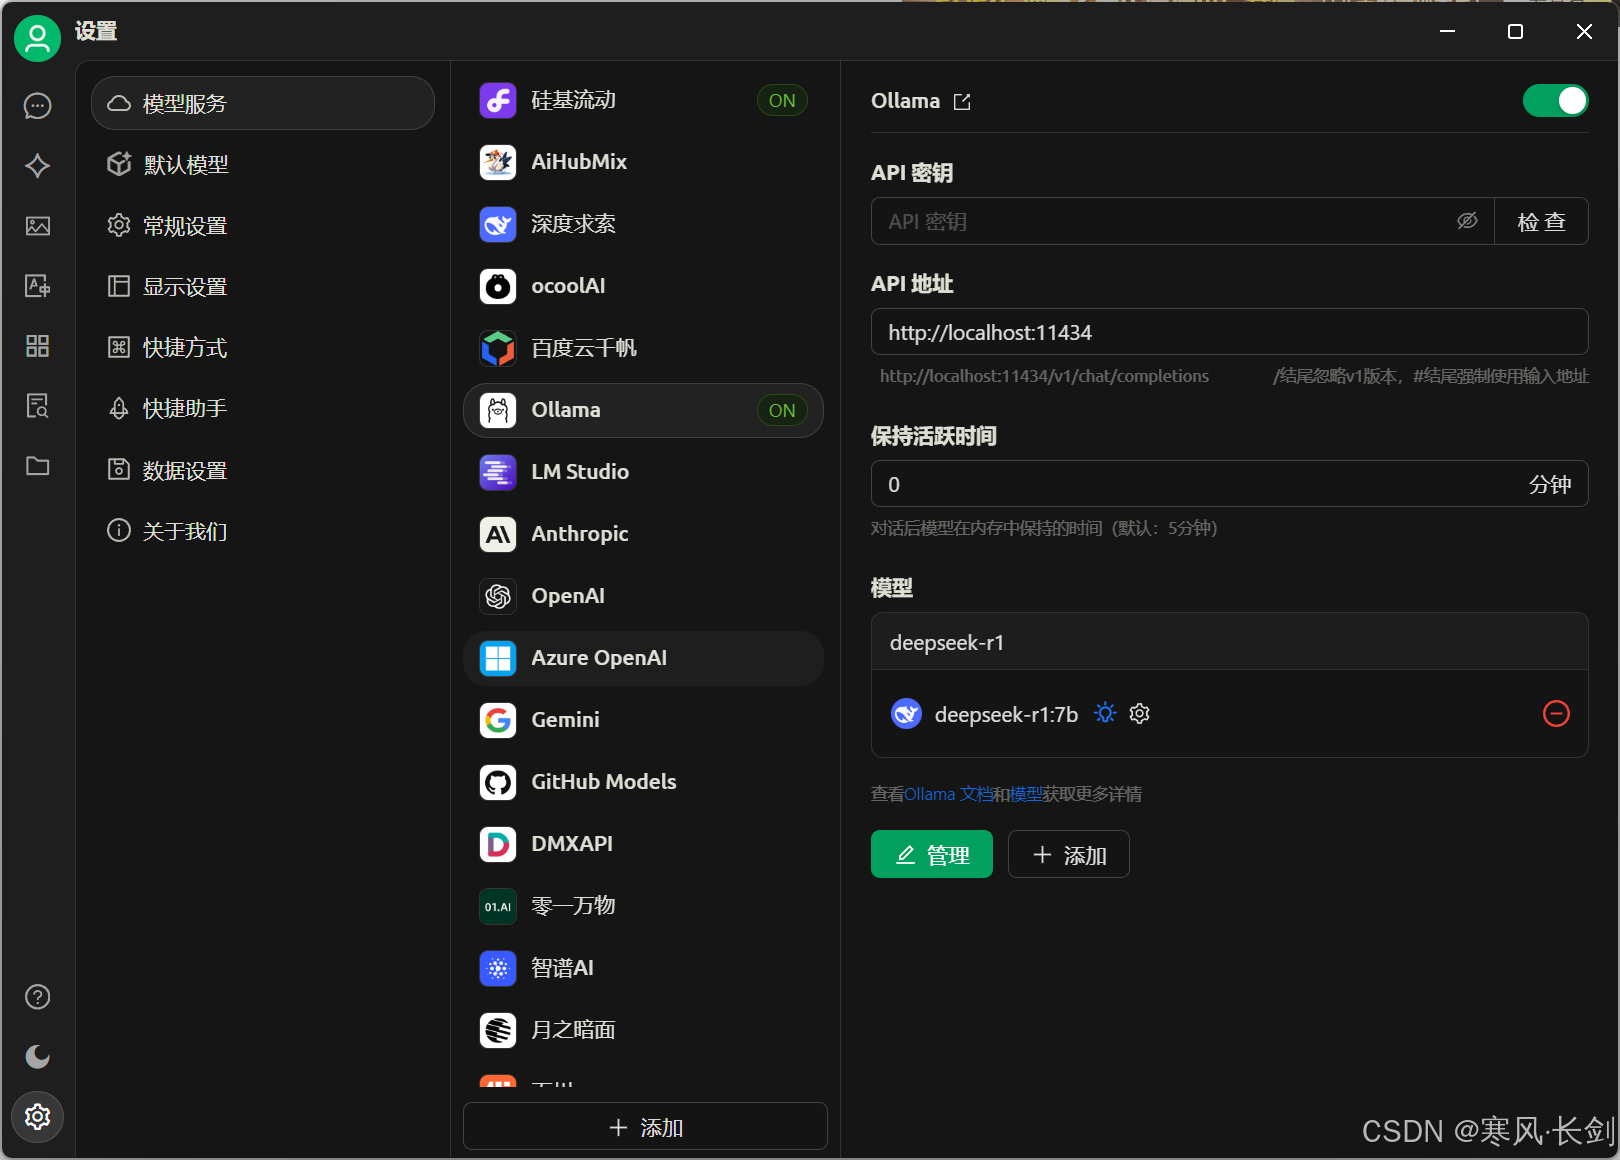Click the deepseek-r1:7b model name

click(1006, 714)
